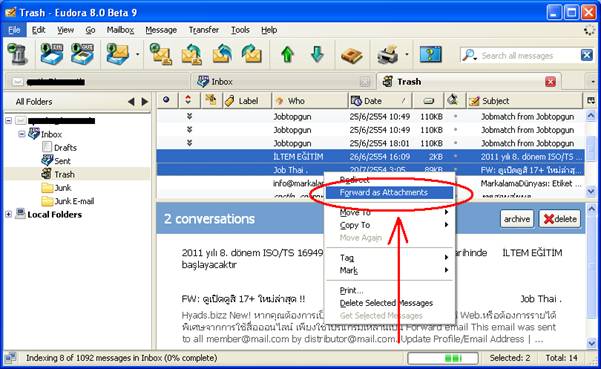Open the address book icon in toolbar
Image resolution: width=601 pixels, height=369 pixels.
(351, 55)
